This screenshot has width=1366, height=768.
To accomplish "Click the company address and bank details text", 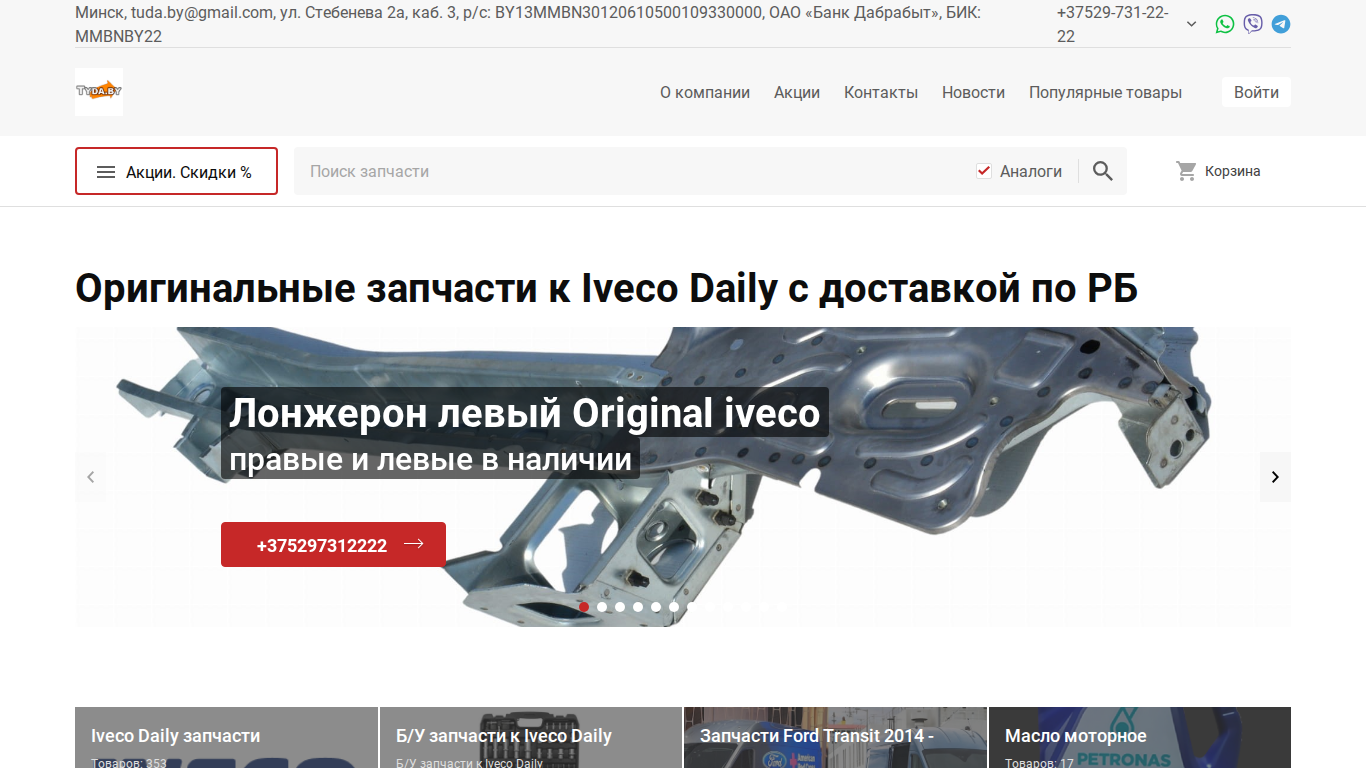I will point(528,24).
